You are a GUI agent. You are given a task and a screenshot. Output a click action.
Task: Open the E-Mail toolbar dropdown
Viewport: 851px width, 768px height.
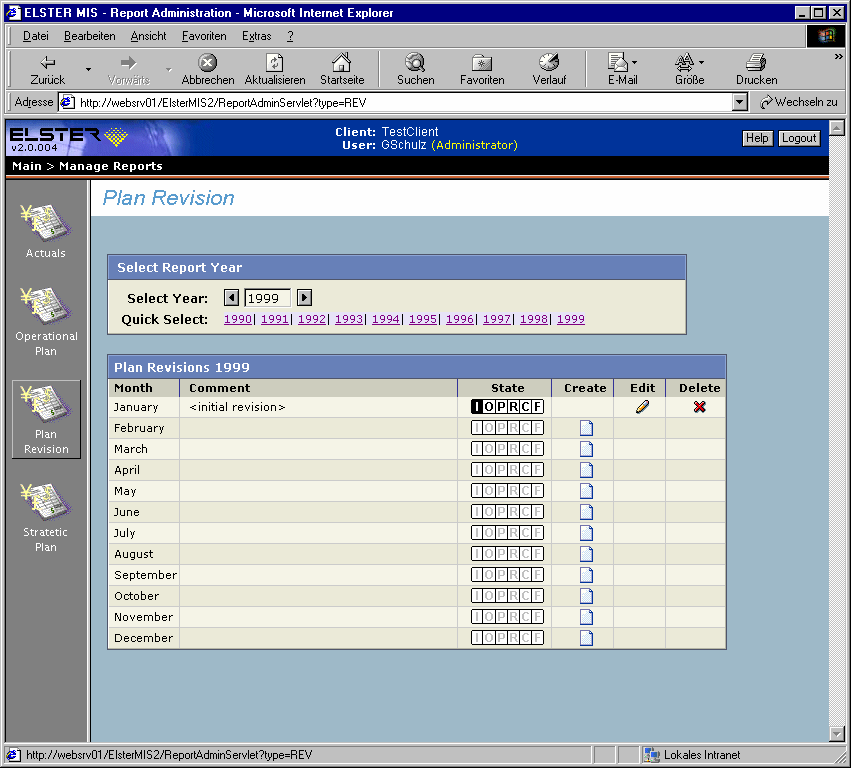tap(634, 63)
